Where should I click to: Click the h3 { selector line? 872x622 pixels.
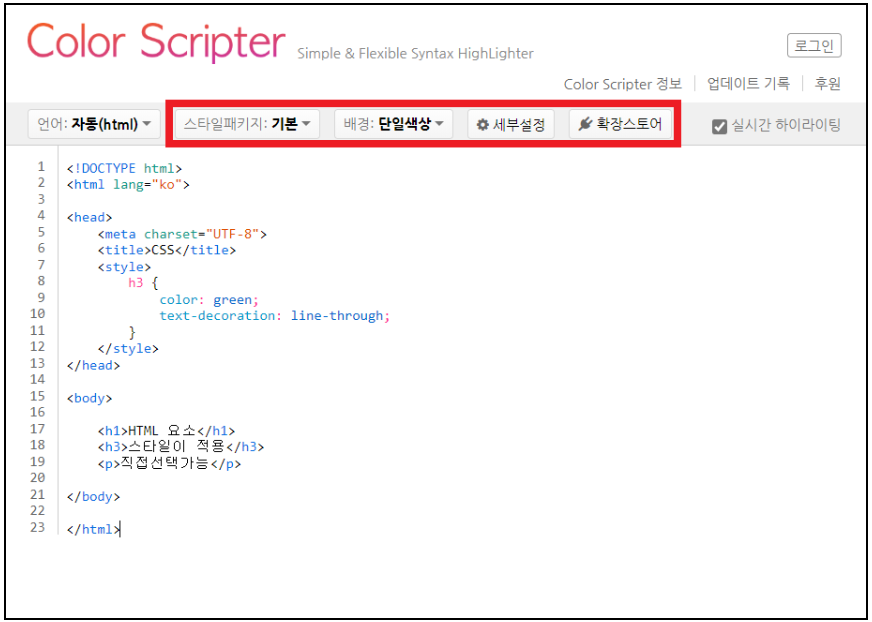143,283
